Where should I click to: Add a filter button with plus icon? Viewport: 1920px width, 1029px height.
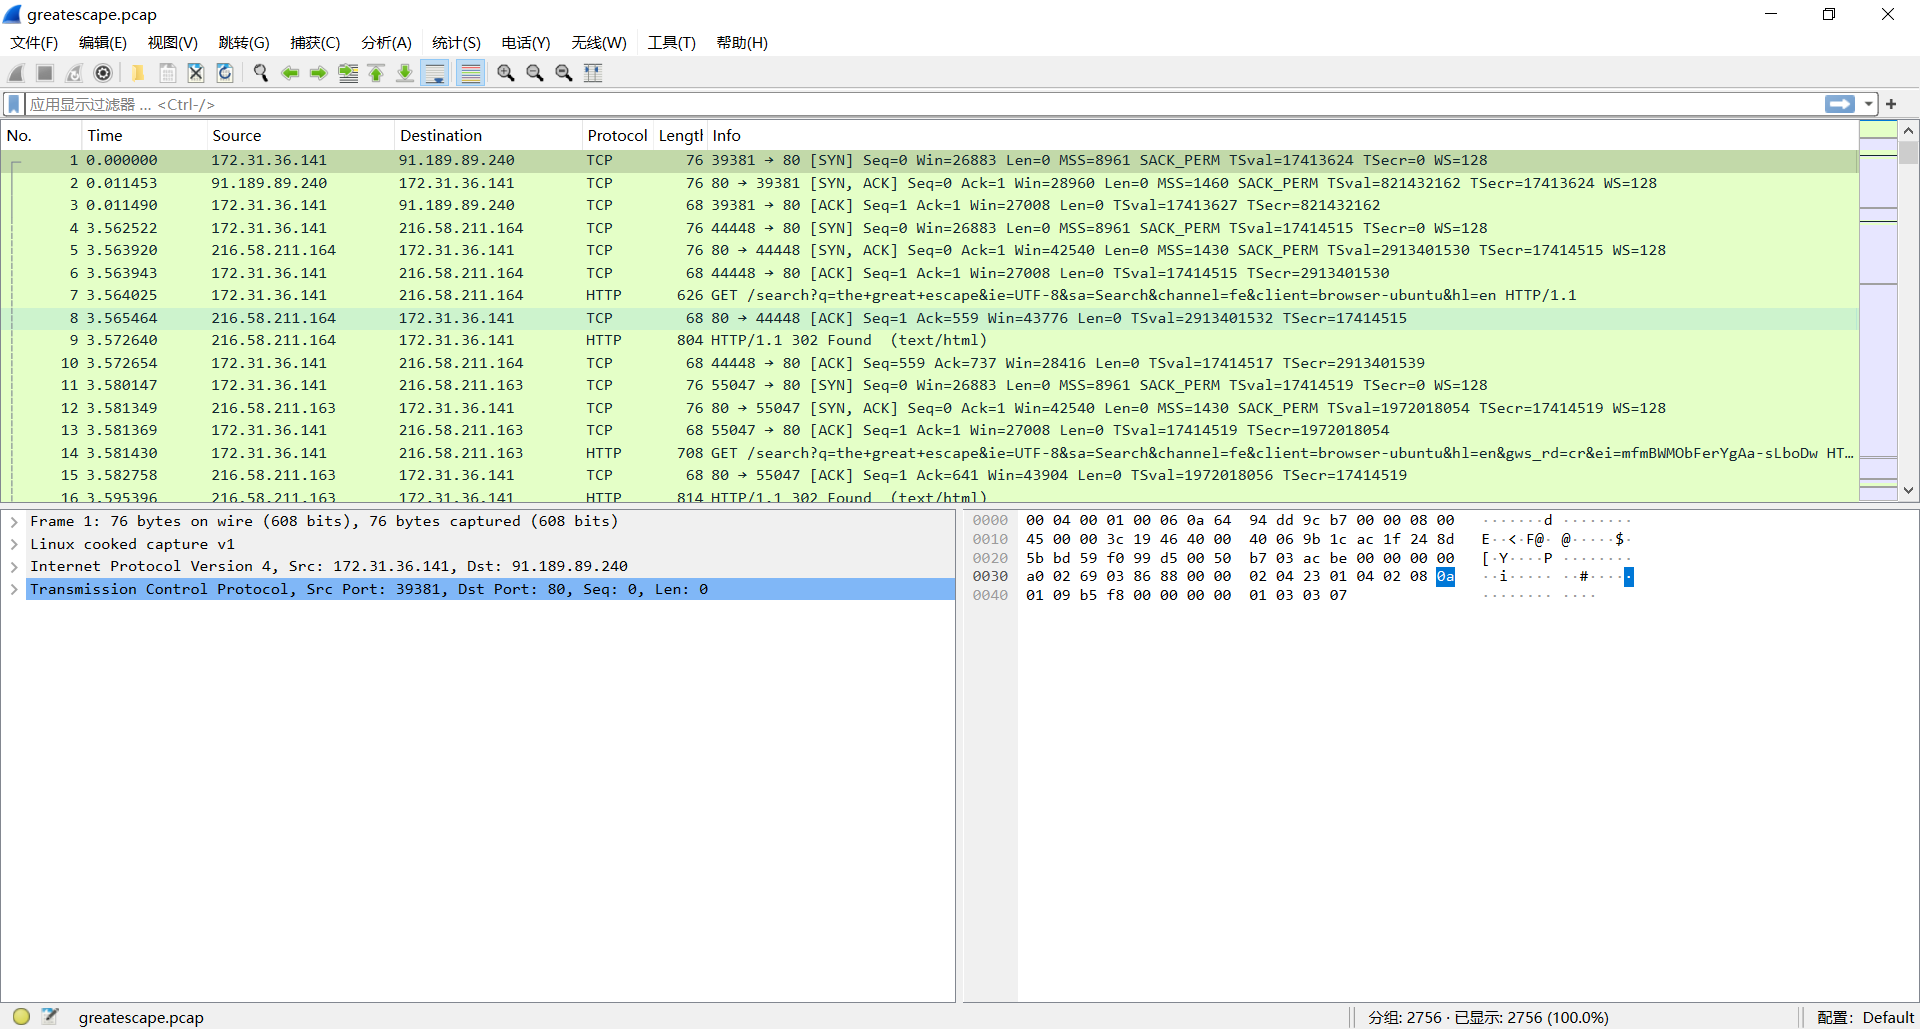(x=1891, y=104)
